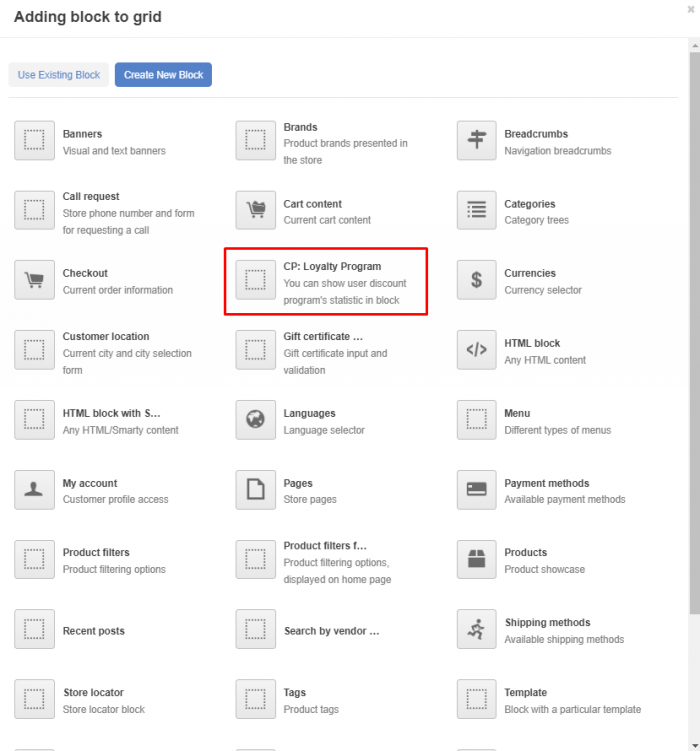Click the My account title
Image resolution: width=700 pixels, height=751 pixels.
pos(90,483)
